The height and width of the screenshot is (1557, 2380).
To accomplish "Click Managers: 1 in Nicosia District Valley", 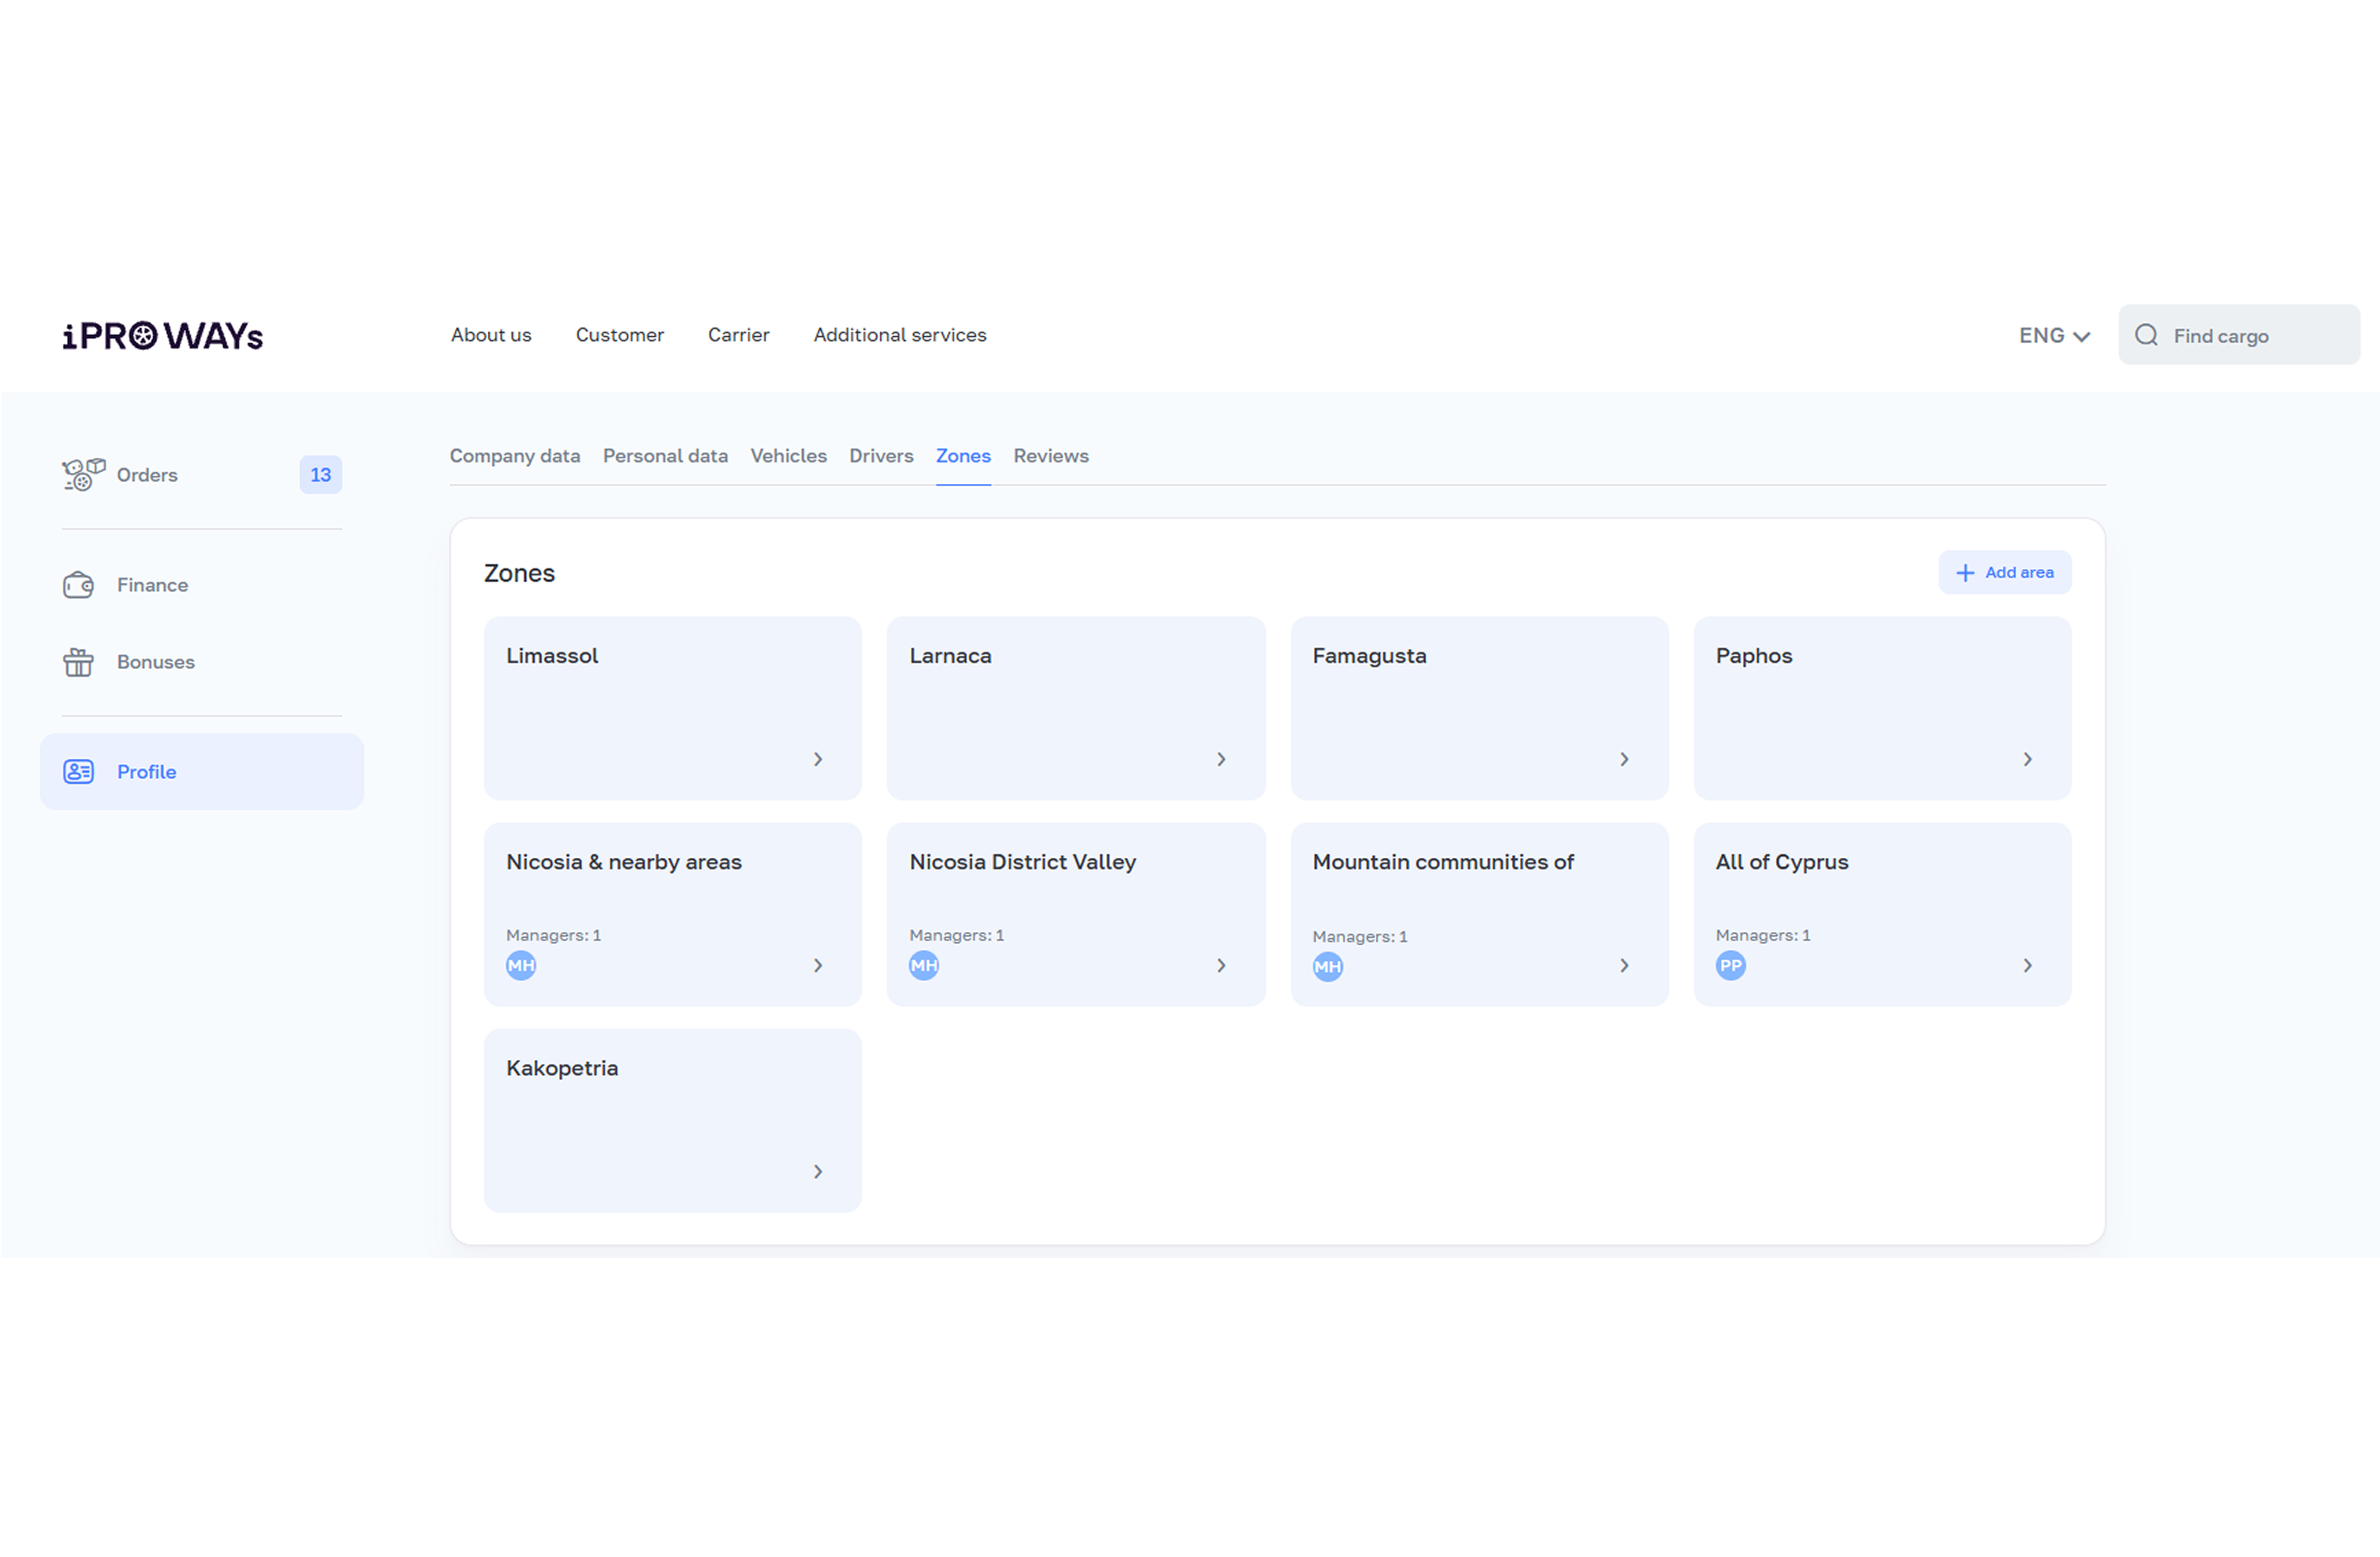I will click(957, 936).
